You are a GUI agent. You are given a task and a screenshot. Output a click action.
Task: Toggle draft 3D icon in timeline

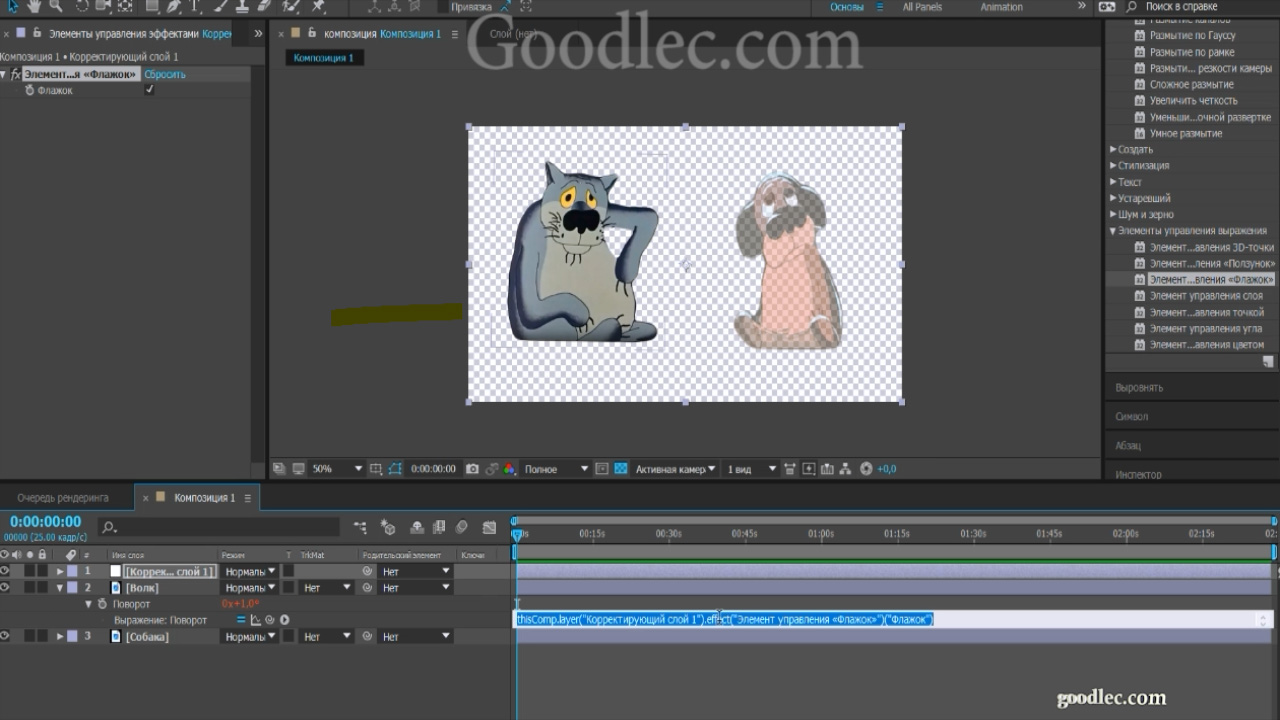(x=388, y=527)
